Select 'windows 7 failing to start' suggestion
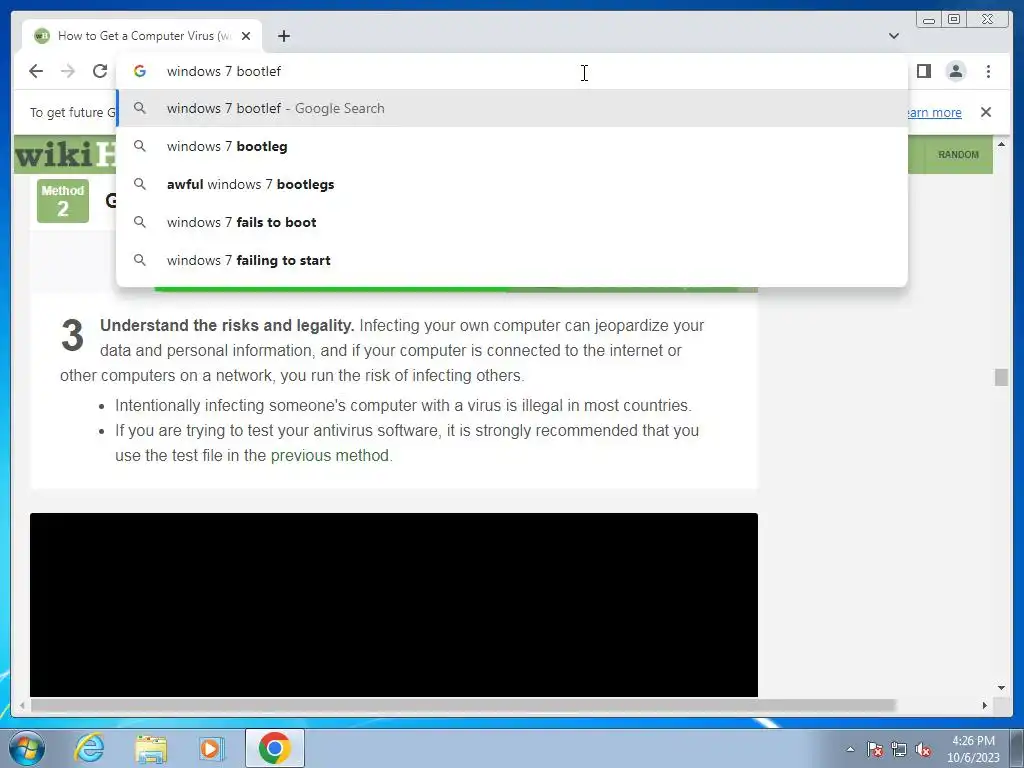 pyautogui.click(x=511, y=260)
